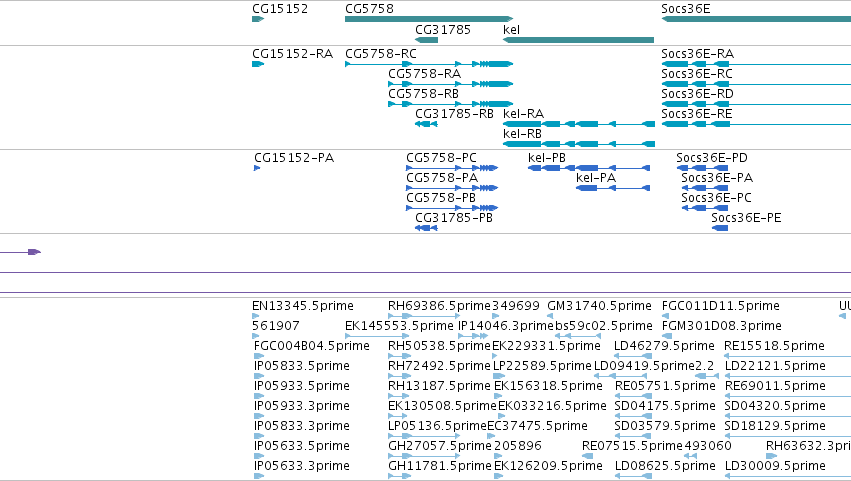Select transcript CG31785-RB
Viewport: 851px width, 481px height.
(454, 114)
